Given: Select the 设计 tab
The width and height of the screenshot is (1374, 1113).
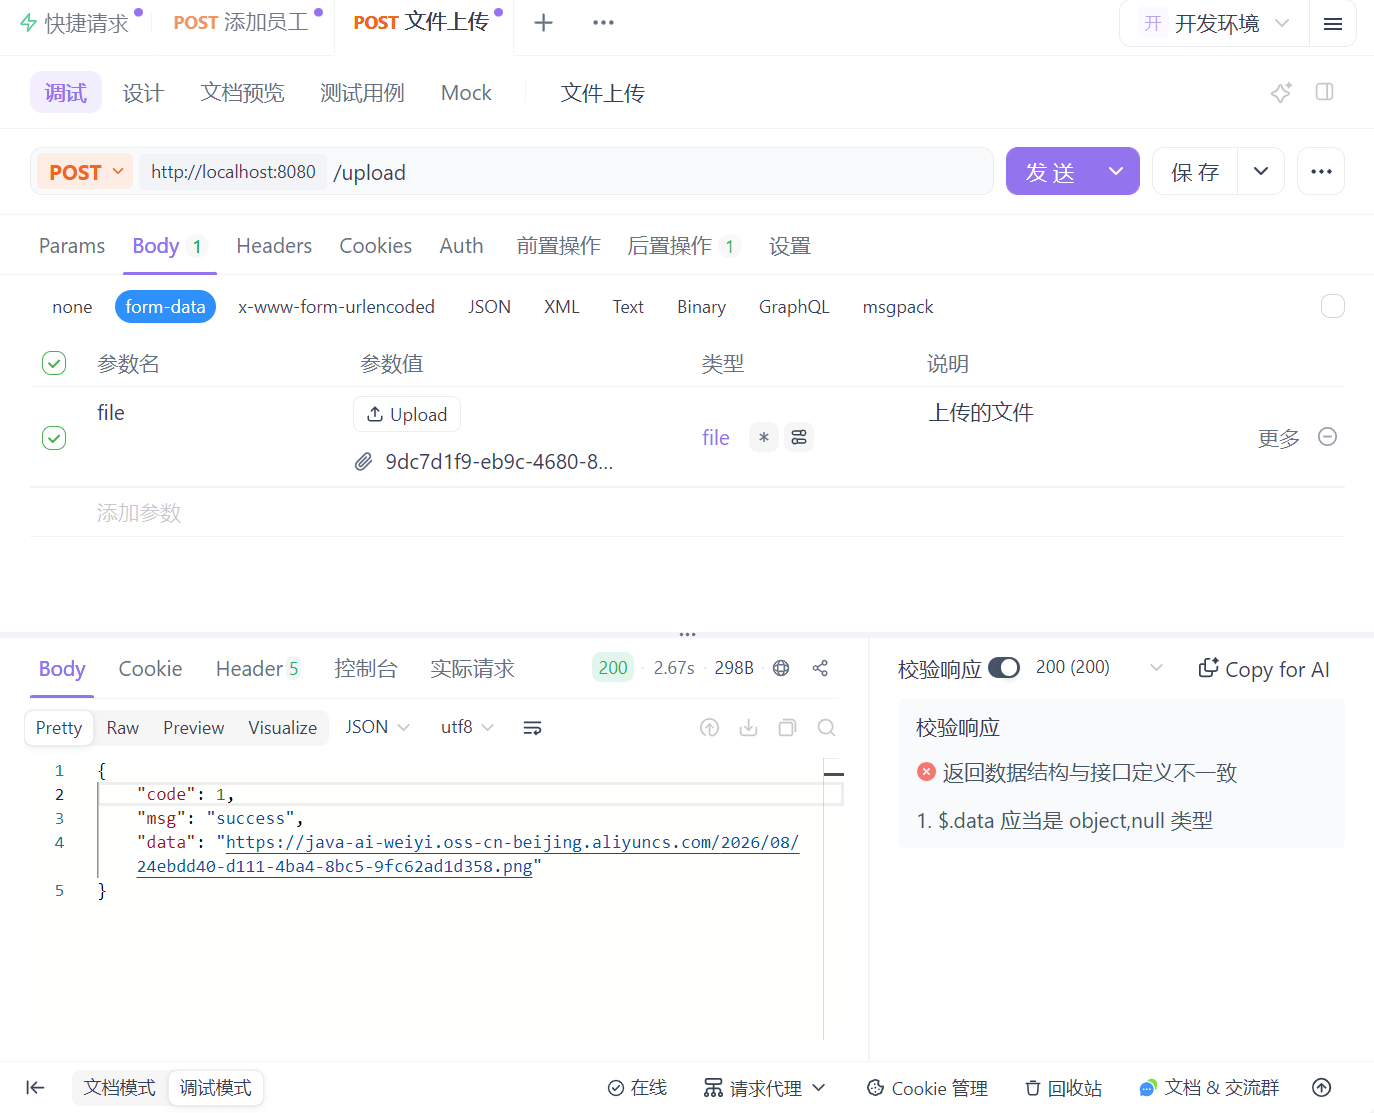Looking at the screenshot, I should pyautogui.click(x=143, y=93).
